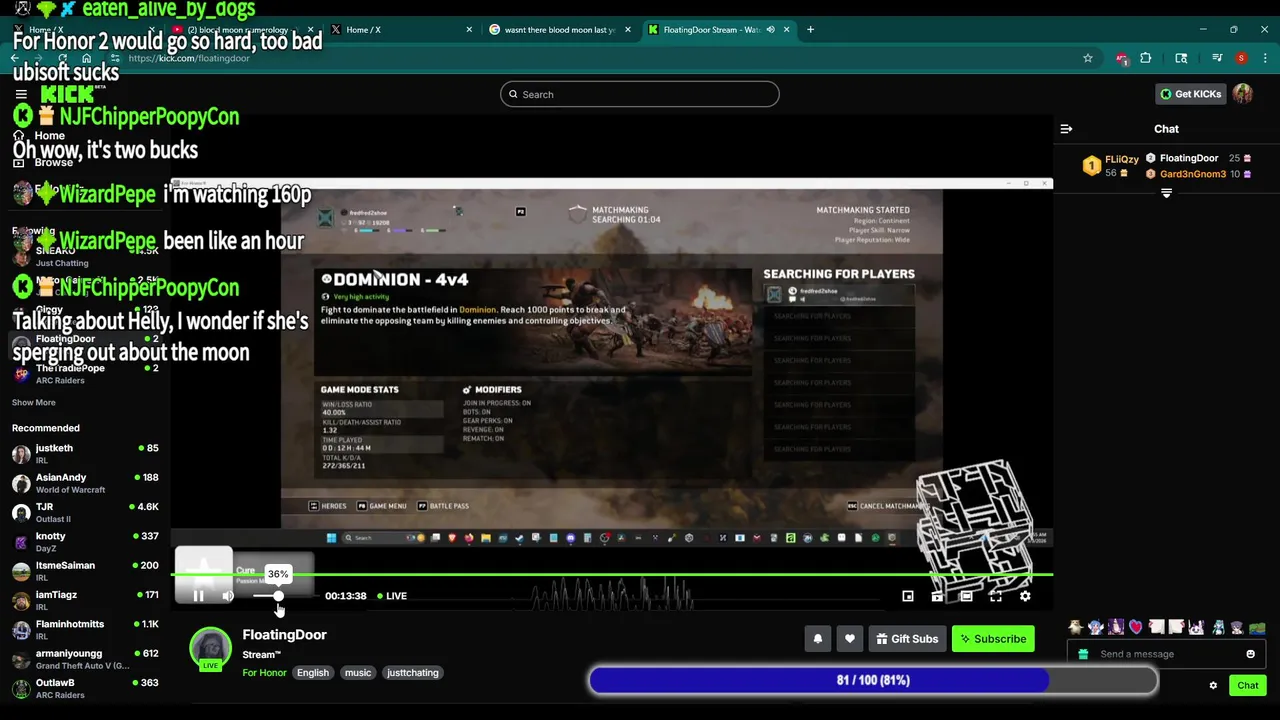Click Show More under Following list

34,402
